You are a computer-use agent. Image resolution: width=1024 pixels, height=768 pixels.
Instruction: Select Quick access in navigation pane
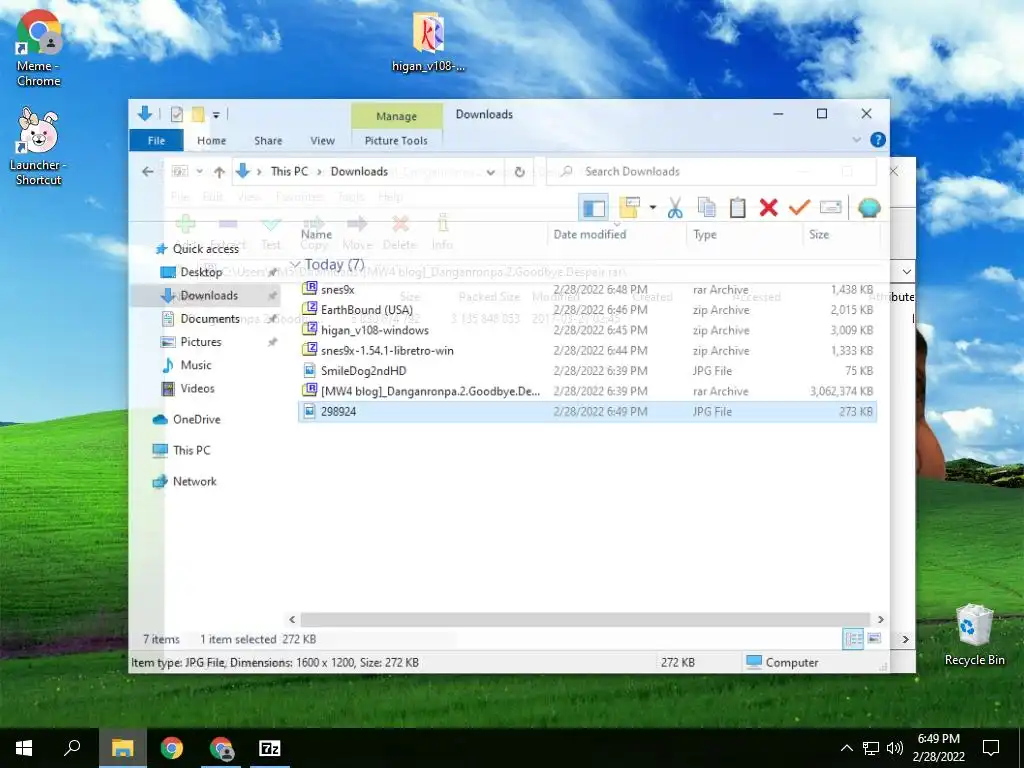click(x=206, y=249)
